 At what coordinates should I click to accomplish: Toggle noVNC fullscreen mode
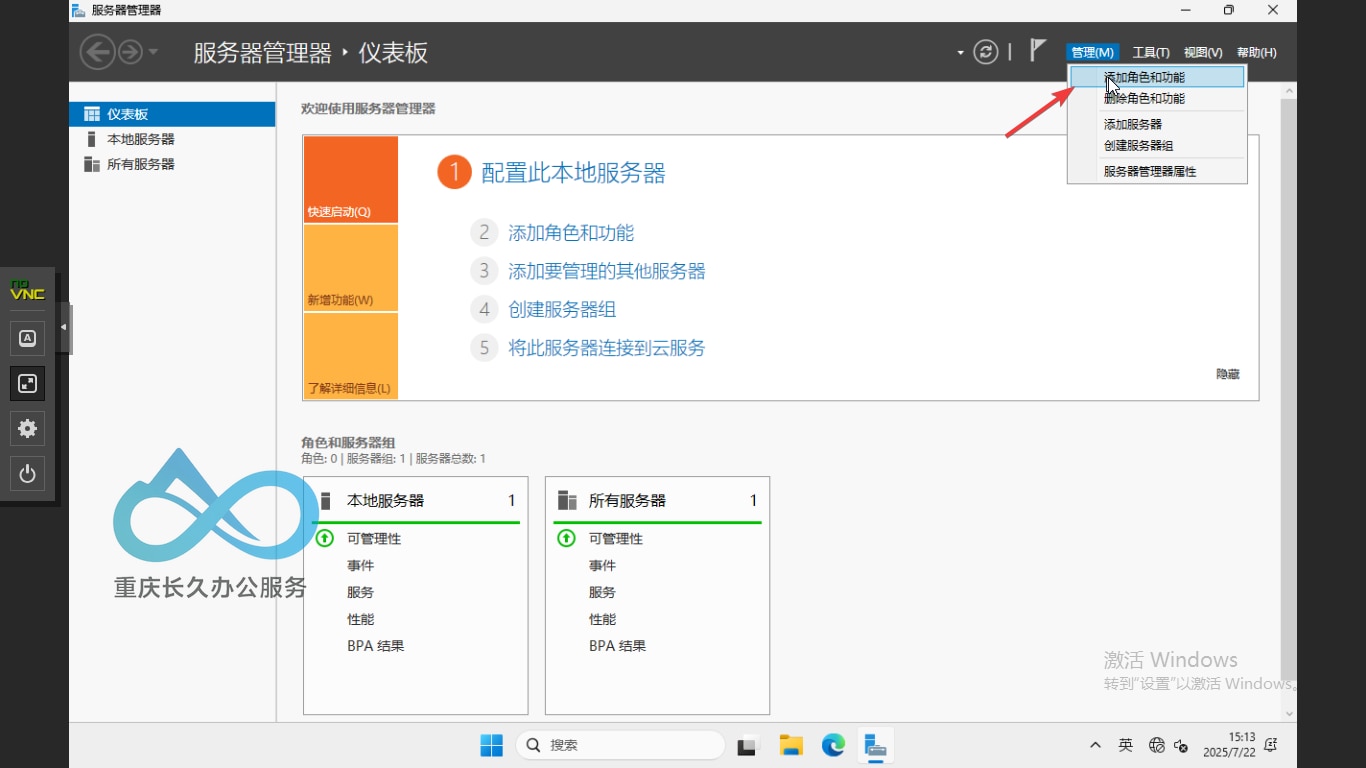click(x=28, y=383)
